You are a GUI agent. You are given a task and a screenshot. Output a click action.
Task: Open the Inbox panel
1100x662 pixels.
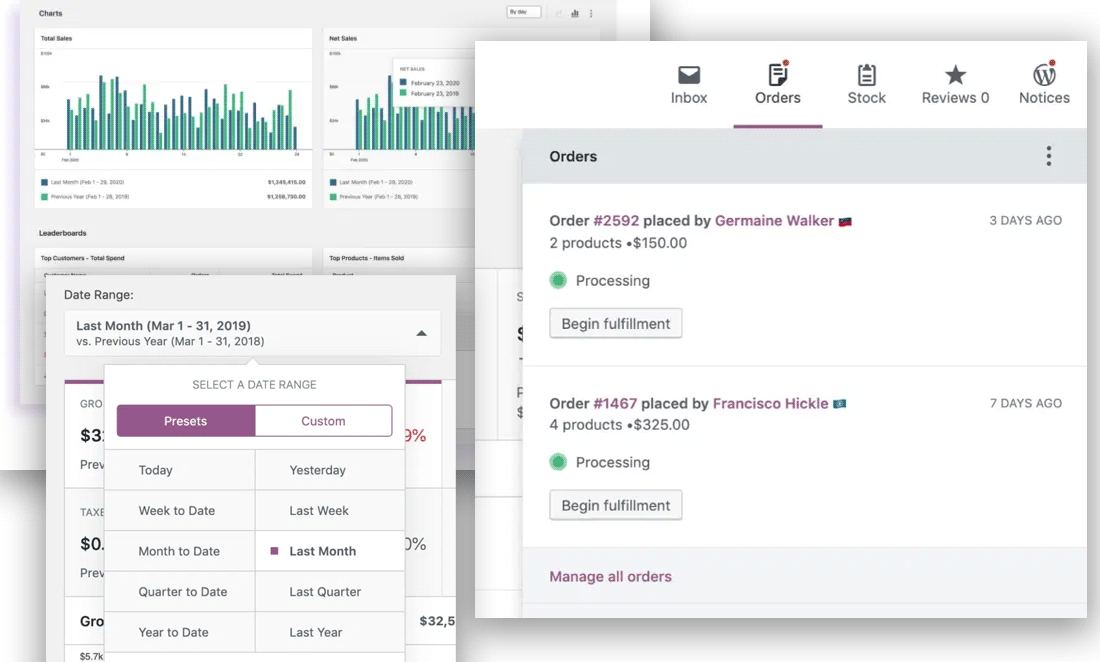(x=688, y=84)
